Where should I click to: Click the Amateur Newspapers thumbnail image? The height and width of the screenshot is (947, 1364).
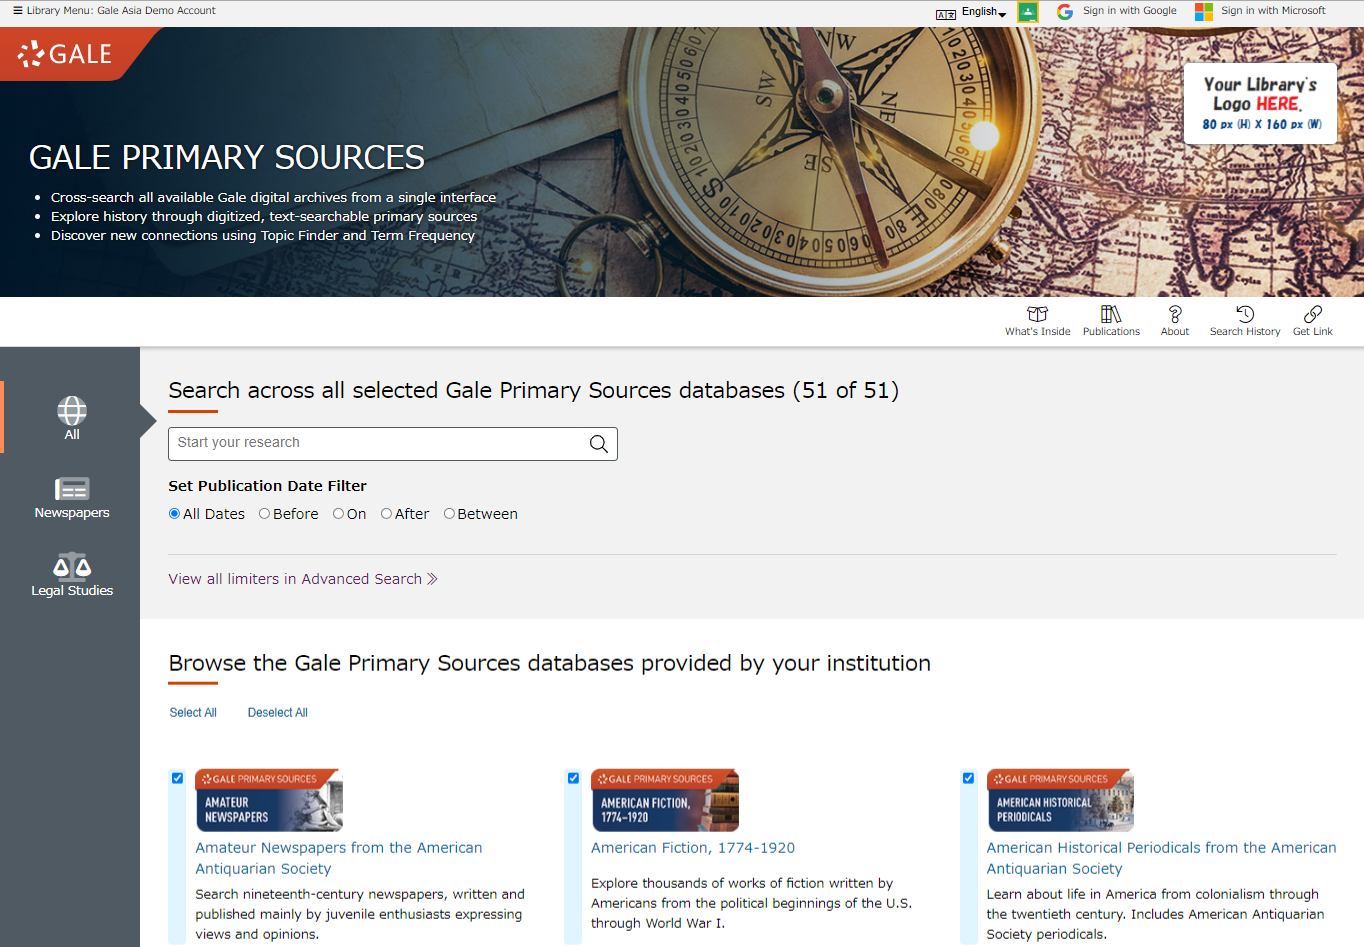269,800
